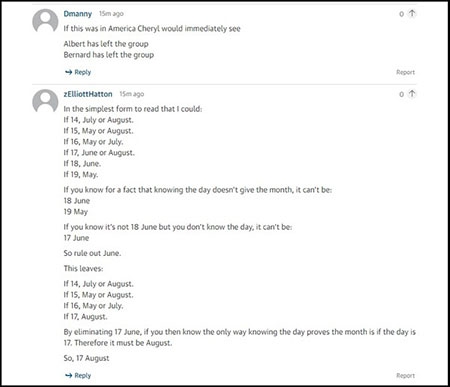This screenshot has width=450, height=387.
Task: Upvote zElliottHatton's comment with the arrow icon
Action: 412,94
